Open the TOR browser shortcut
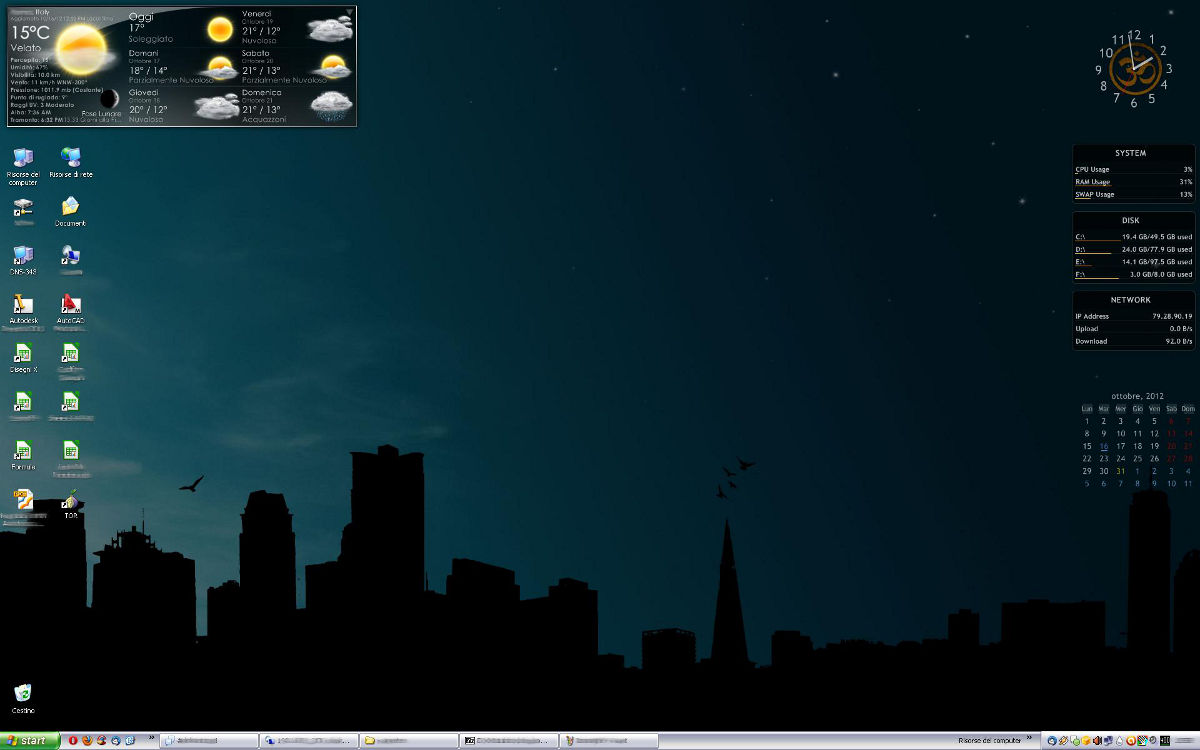Viewport: 1200px width, 750px height. point(70,501)
